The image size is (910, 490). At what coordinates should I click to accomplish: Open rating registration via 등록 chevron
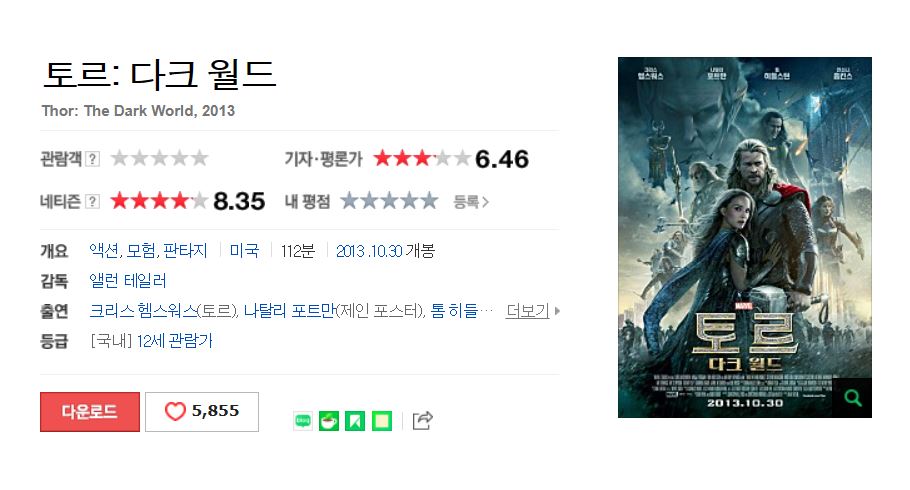click(471, 201)
